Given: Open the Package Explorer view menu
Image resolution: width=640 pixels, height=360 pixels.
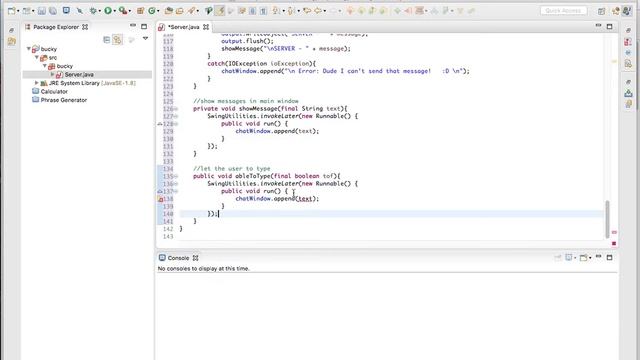Looking at the screenshot, I should (145, 38).
